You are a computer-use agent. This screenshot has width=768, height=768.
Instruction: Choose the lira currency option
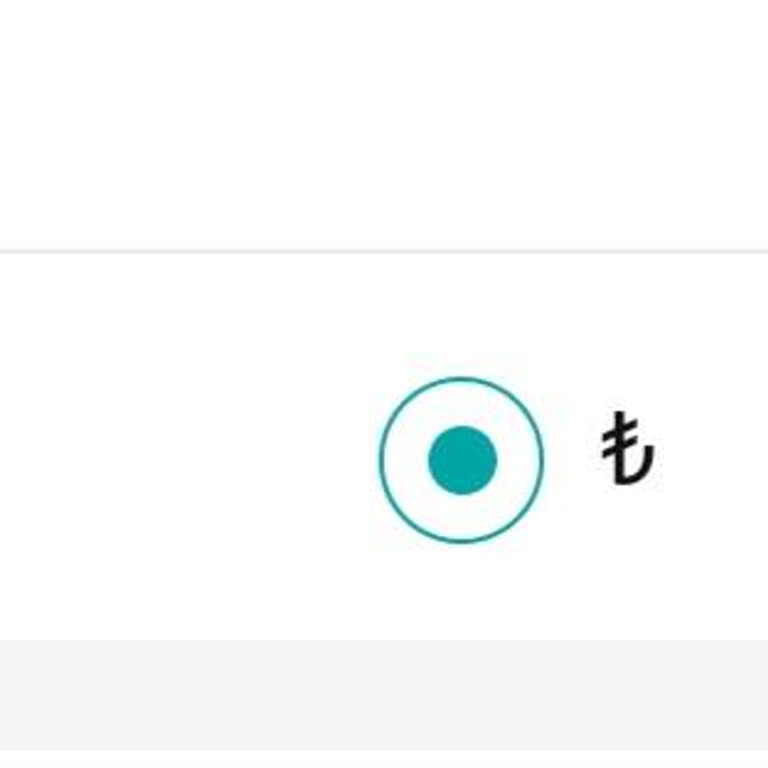tap(461, 460)
